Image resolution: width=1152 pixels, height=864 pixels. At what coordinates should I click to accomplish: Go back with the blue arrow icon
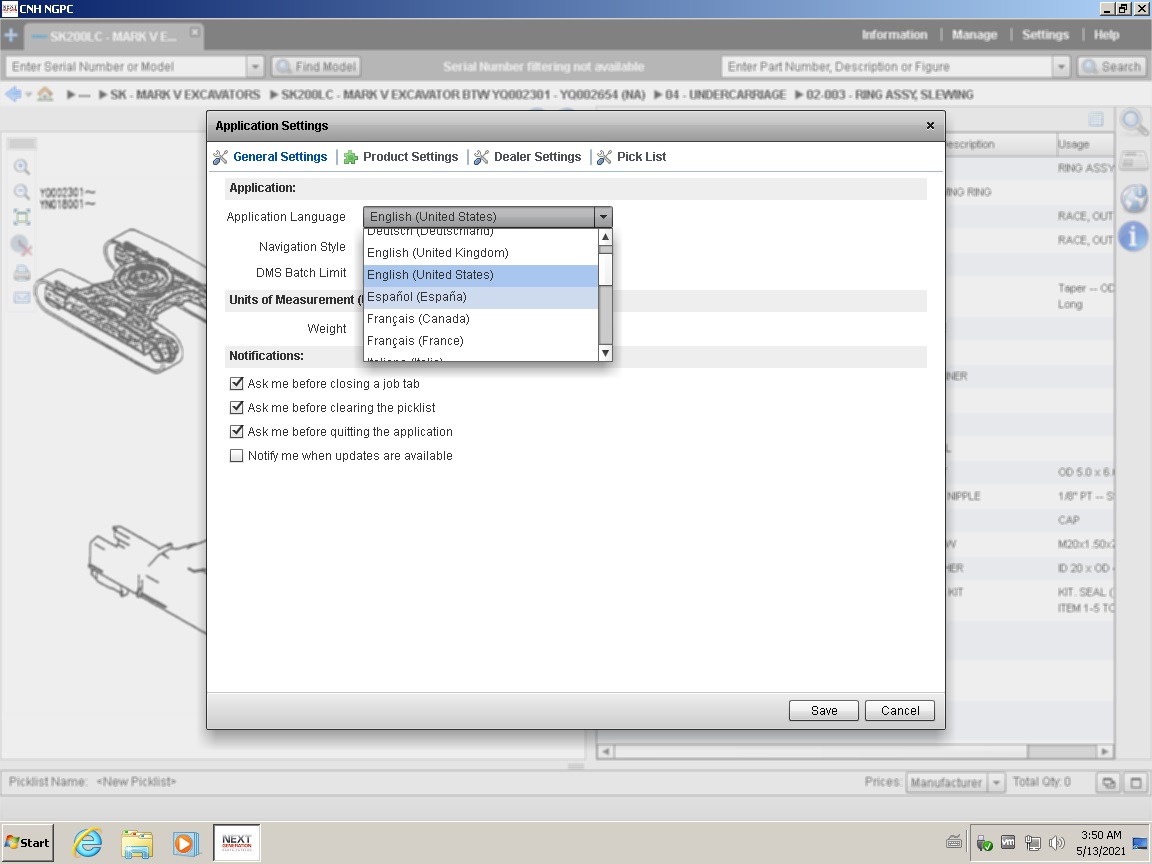pos(13,94)
